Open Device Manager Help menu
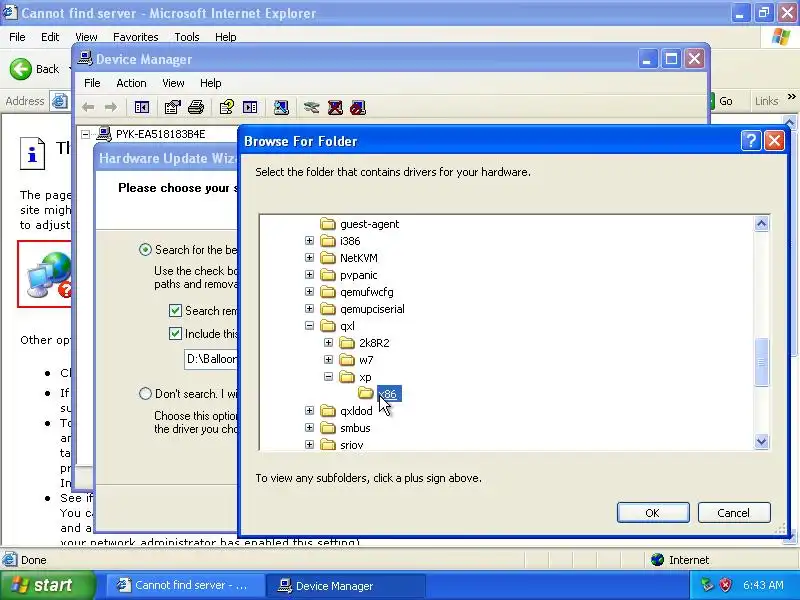 210,83
